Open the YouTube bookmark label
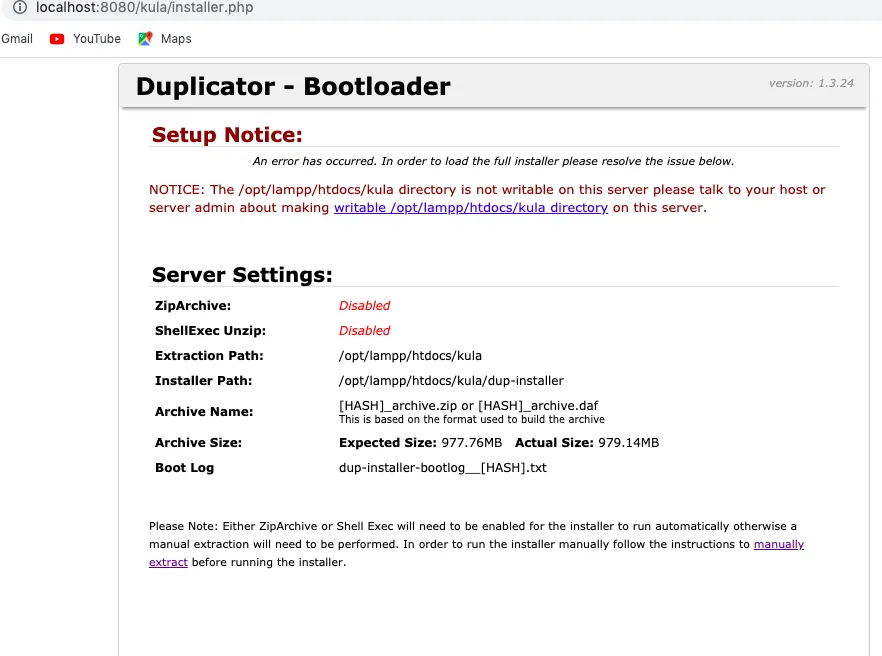 [97, 39]
